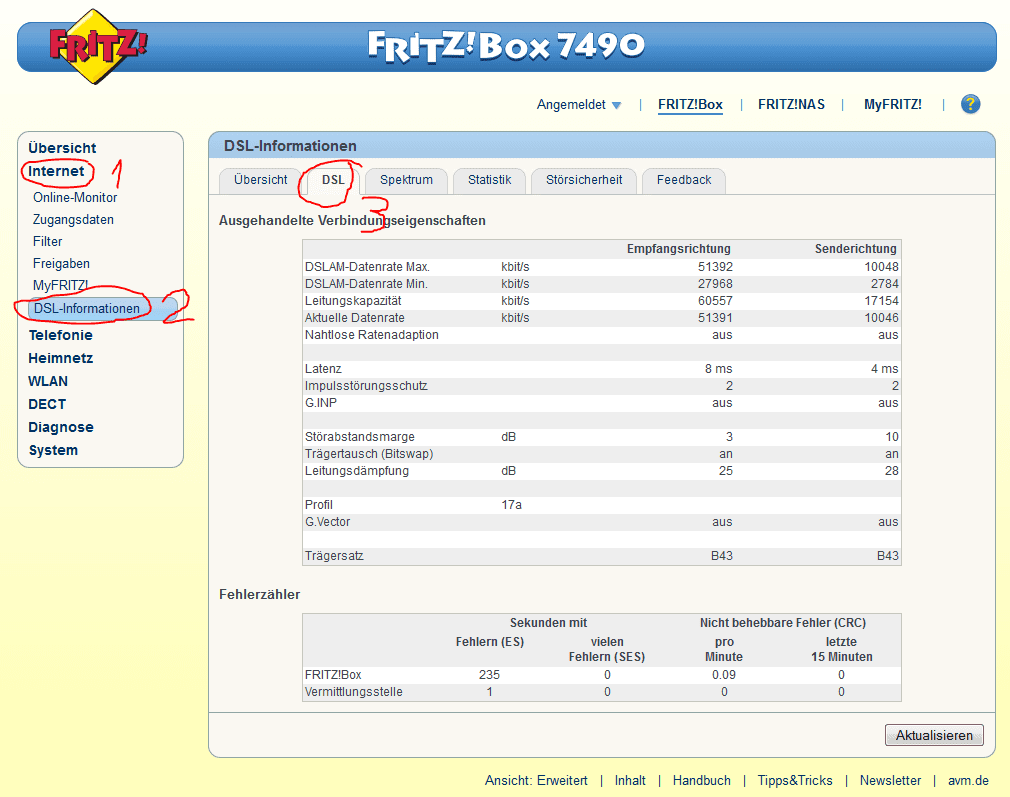
Task: Switch to the DSL tab
Action: [x=333, y=180]
